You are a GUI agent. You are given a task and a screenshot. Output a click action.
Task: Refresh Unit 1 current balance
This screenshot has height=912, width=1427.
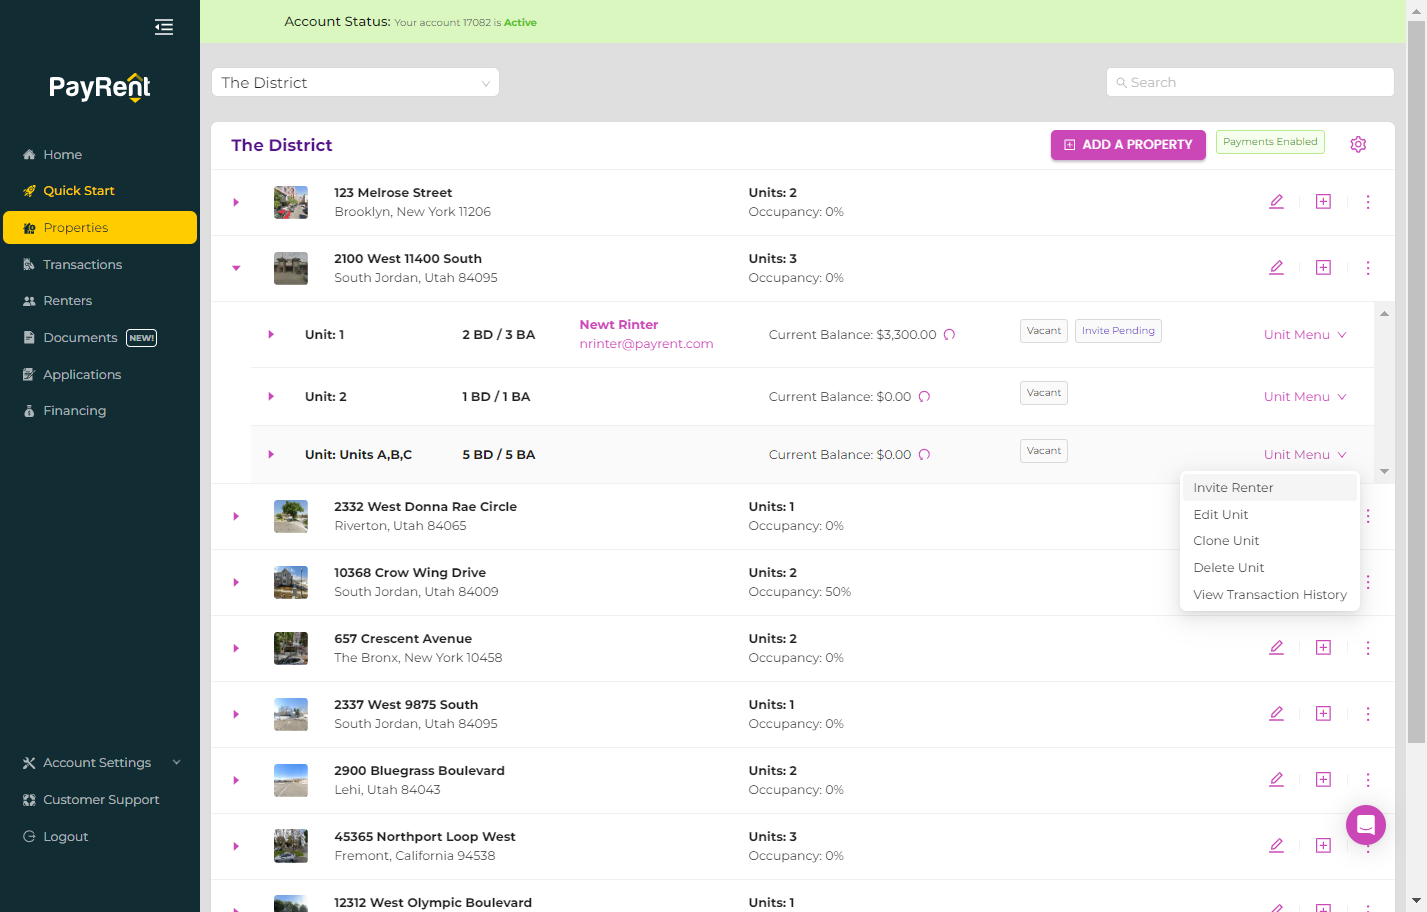click(949, 335)
